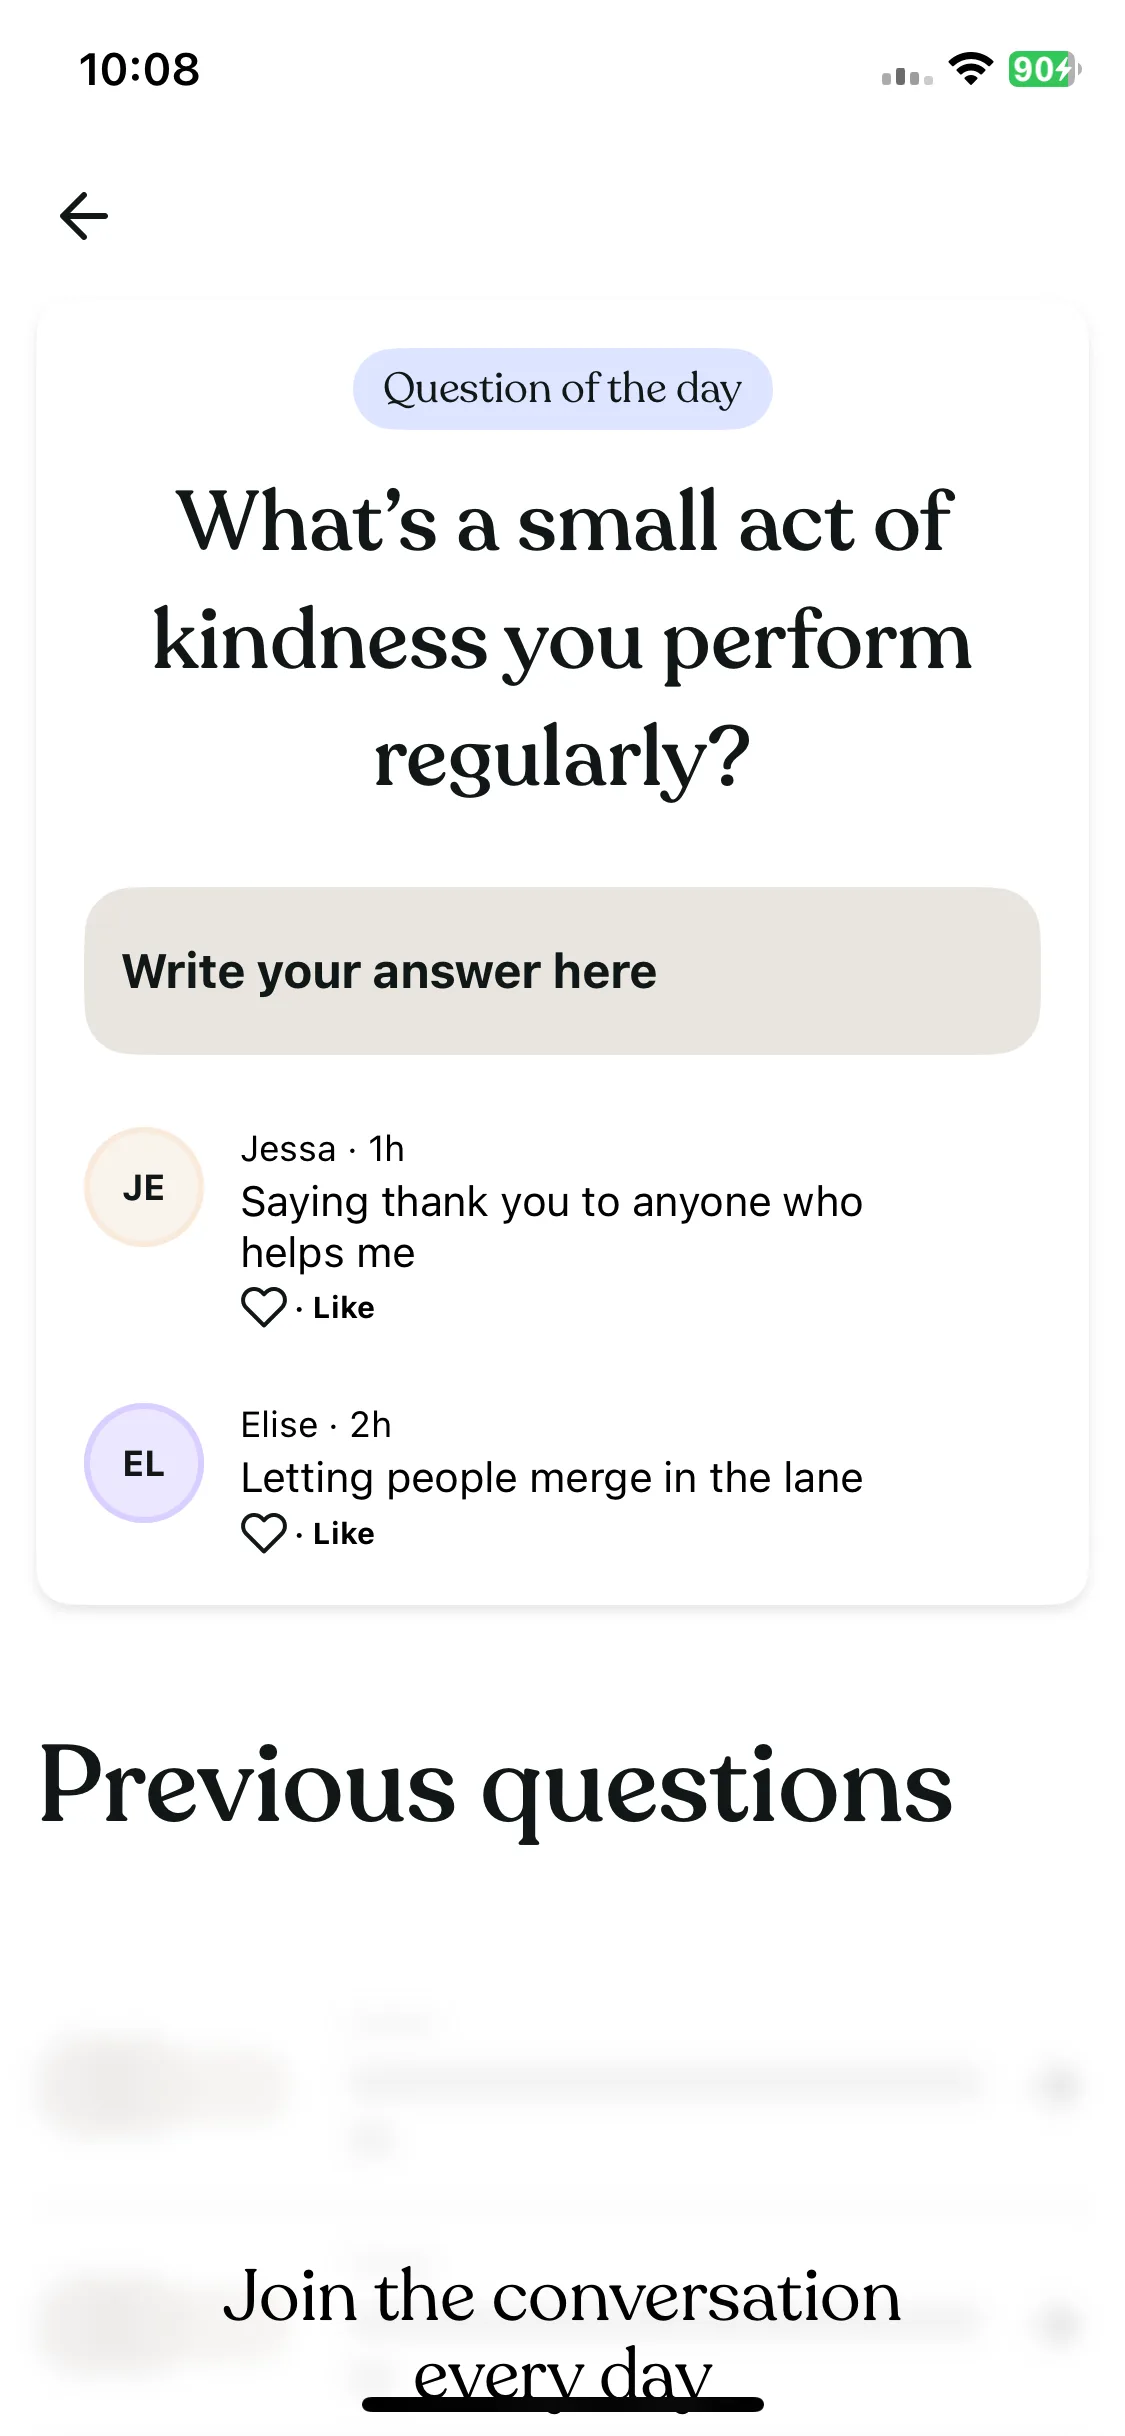Open Join the conversation every day banner
This screenshot has height=2436, width=1125.
point(562,2333)
